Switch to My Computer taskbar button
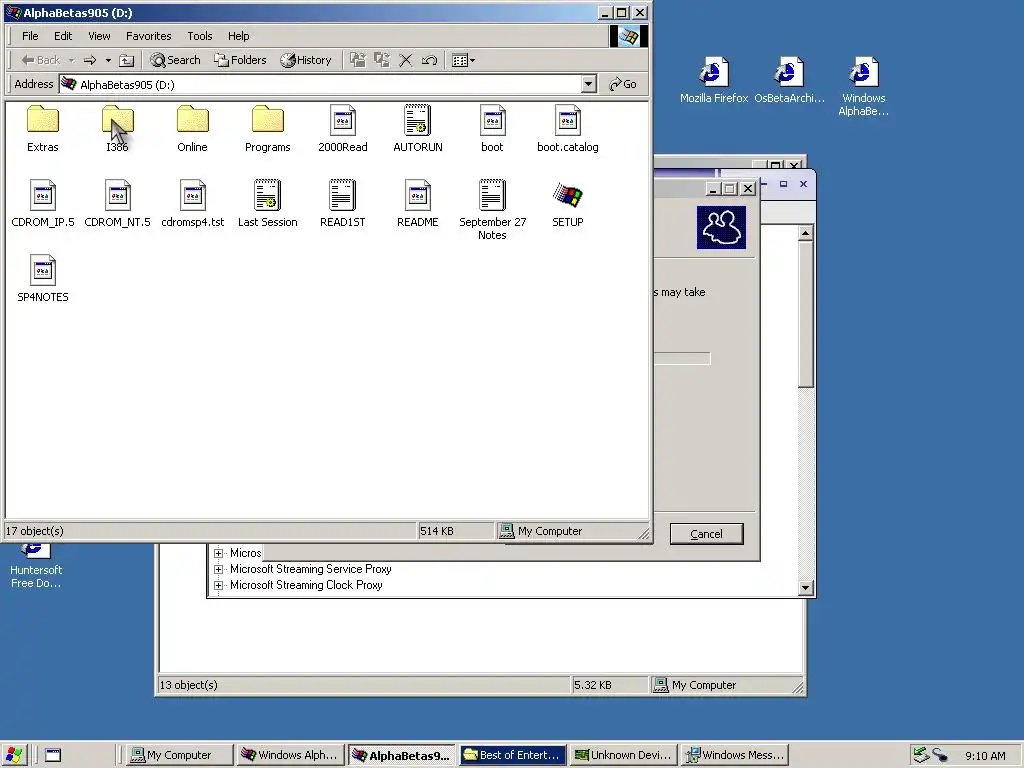1024x768 pixels. point(180,755)
